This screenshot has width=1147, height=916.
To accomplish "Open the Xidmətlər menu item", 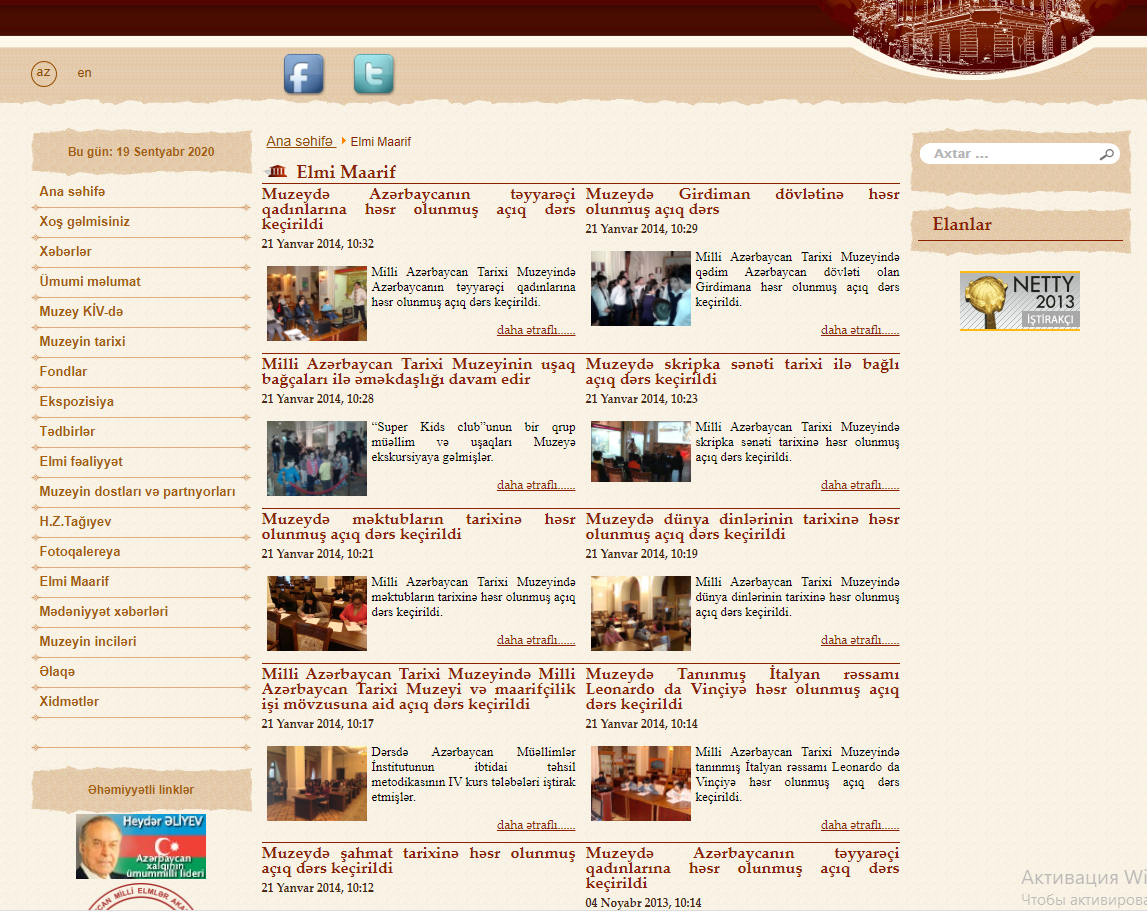I will pyautogui.click(x=69, y=702).
